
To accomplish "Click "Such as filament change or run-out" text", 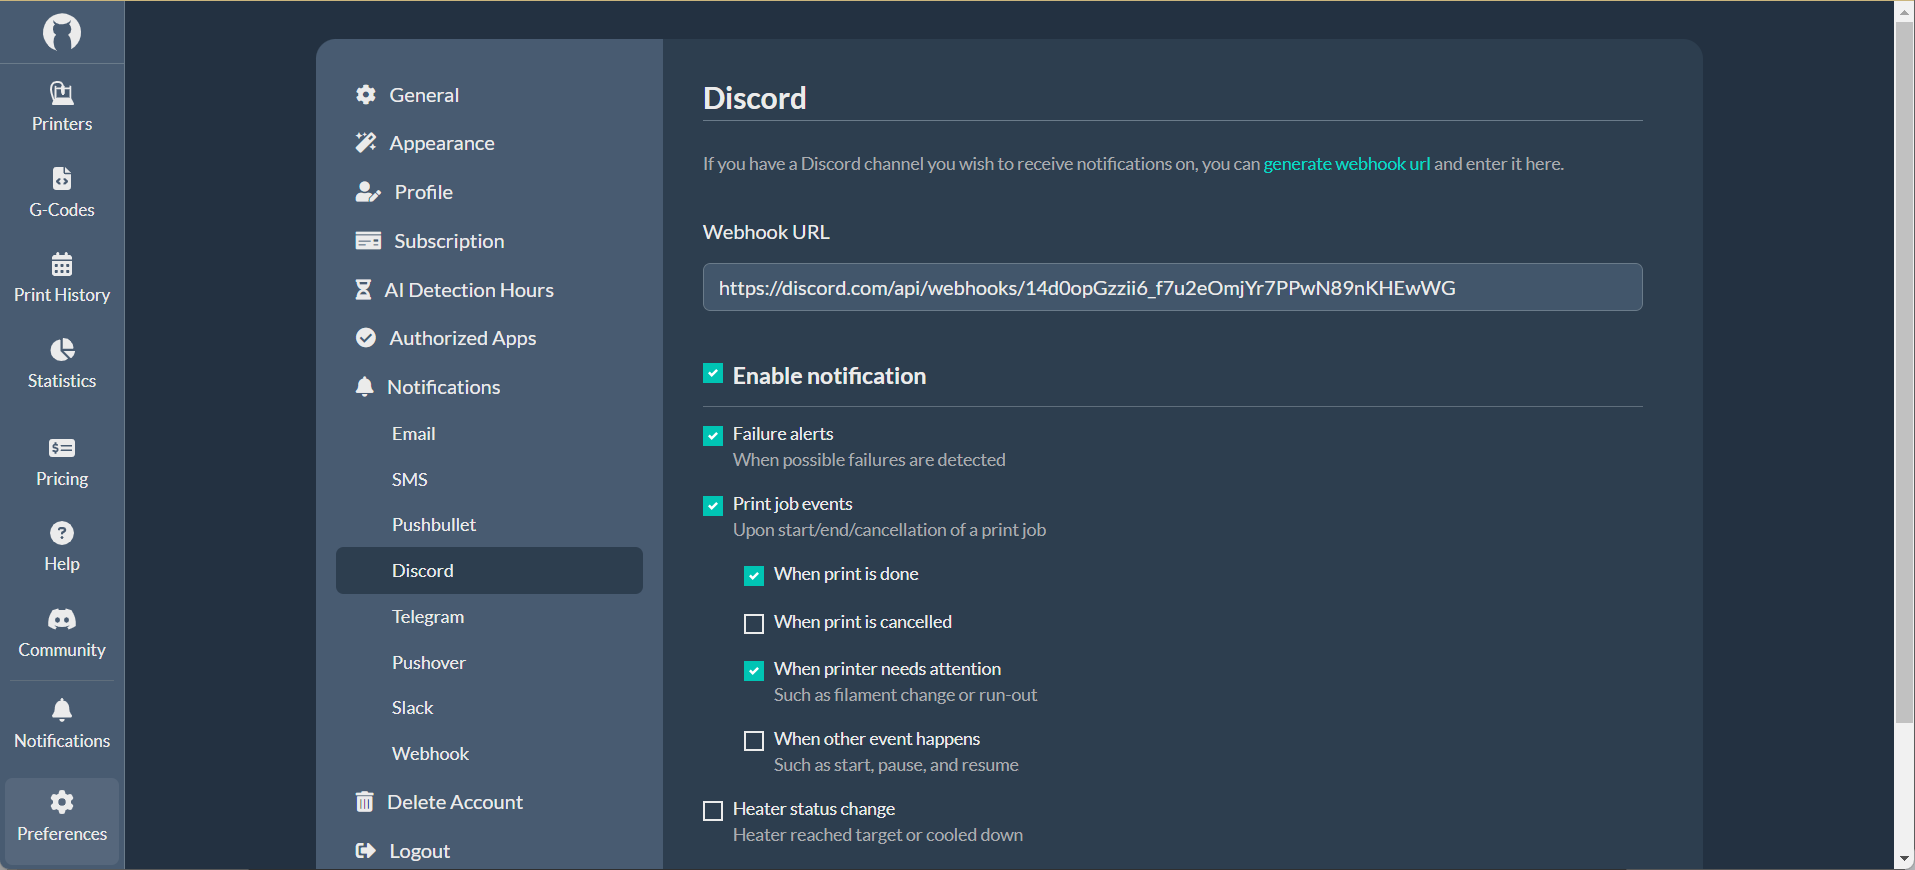I will (x=905, y=695).
